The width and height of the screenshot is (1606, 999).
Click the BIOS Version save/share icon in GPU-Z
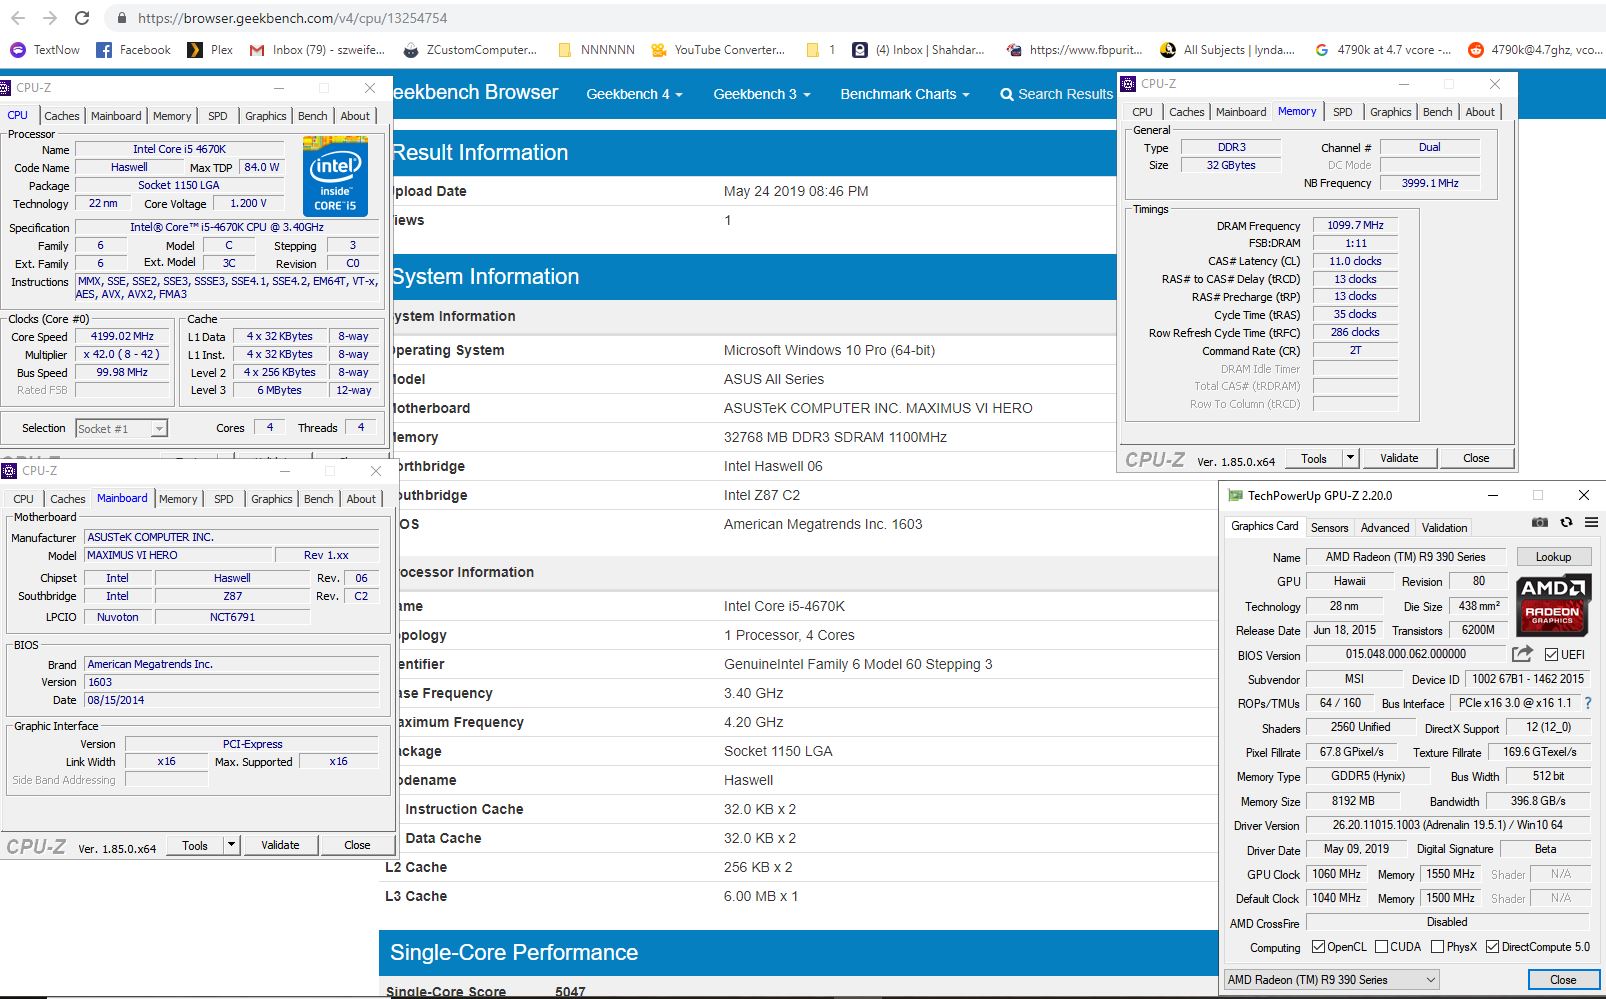(1522, 654)
